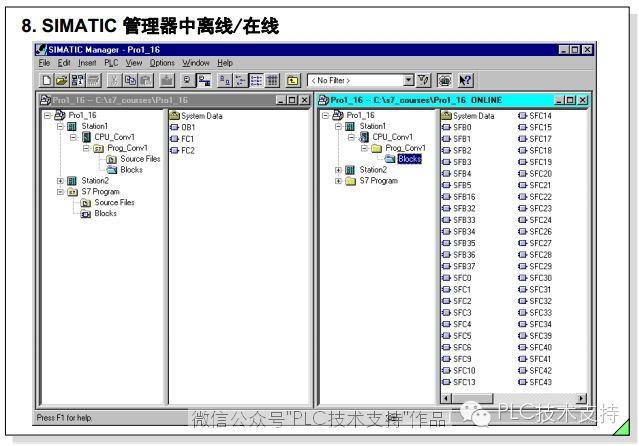Select Blocks under S7 Program offline
This screenshot has width=639, height=446.
pos(105,213)
